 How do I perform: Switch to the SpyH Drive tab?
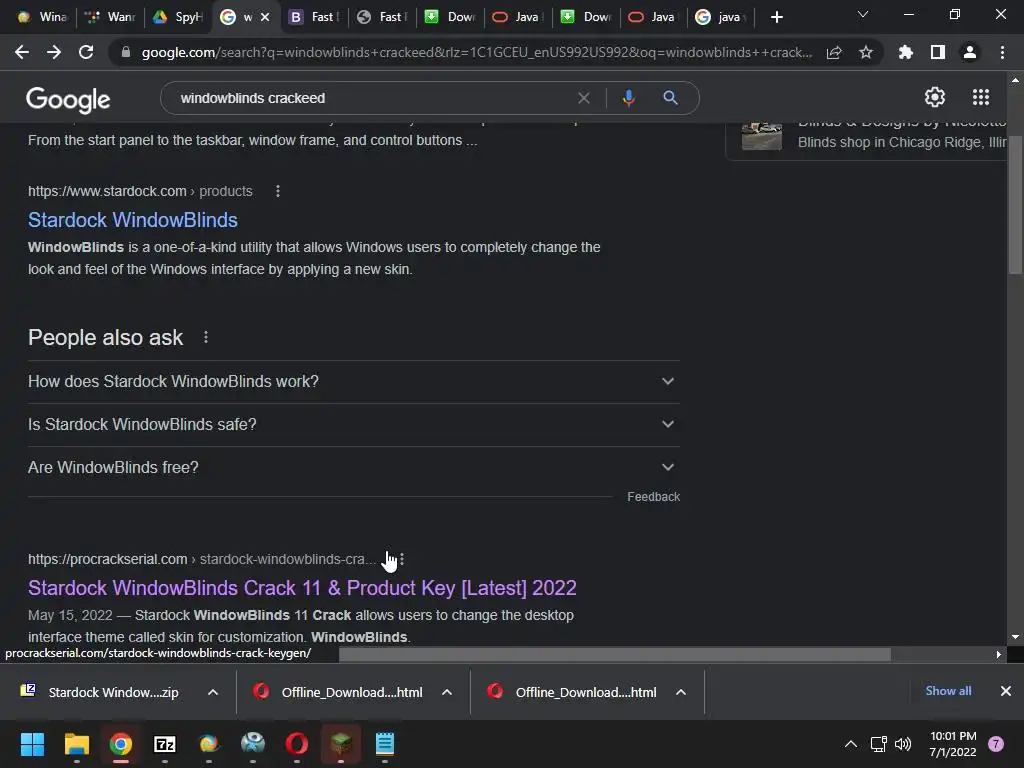[x=178, y=17]
